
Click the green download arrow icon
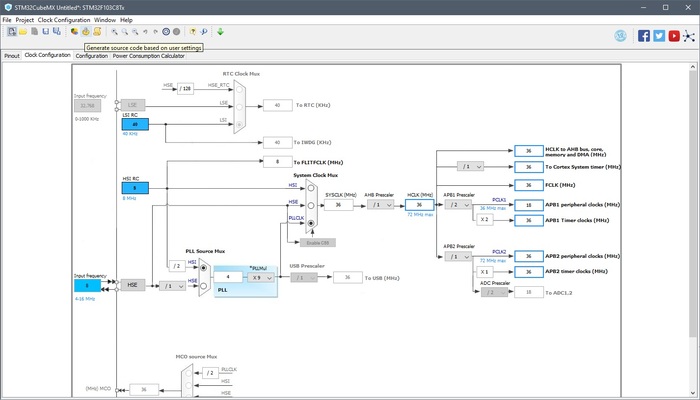(220, 32)
